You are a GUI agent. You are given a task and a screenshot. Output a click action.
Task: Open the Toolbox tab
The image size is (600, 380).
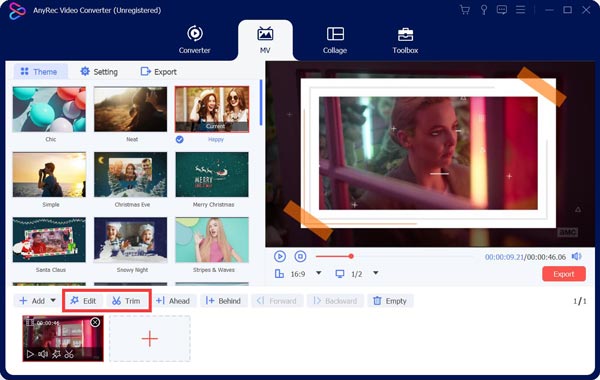pyautogui.click(x=405, y=39)
